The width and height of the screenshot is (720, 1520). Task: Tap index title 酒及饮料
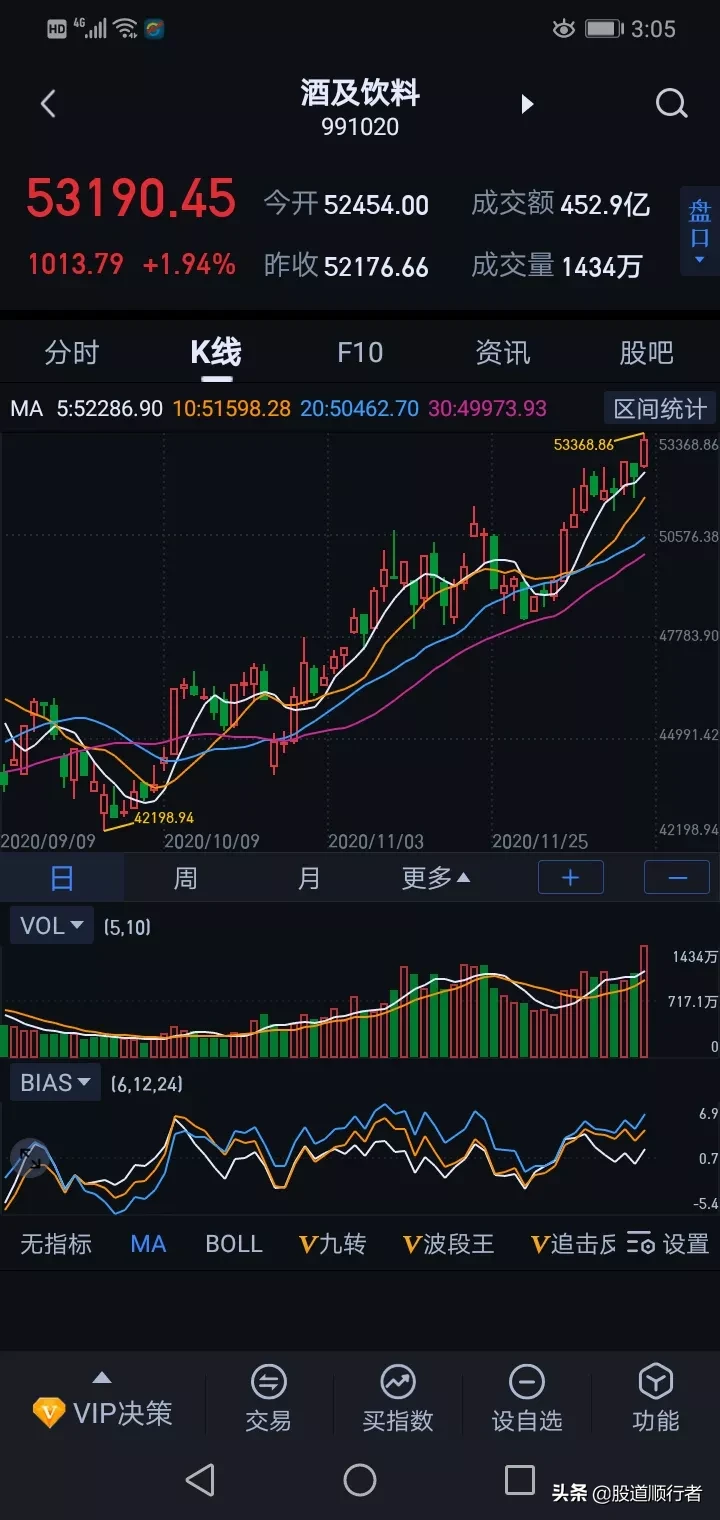click(360, 93)
